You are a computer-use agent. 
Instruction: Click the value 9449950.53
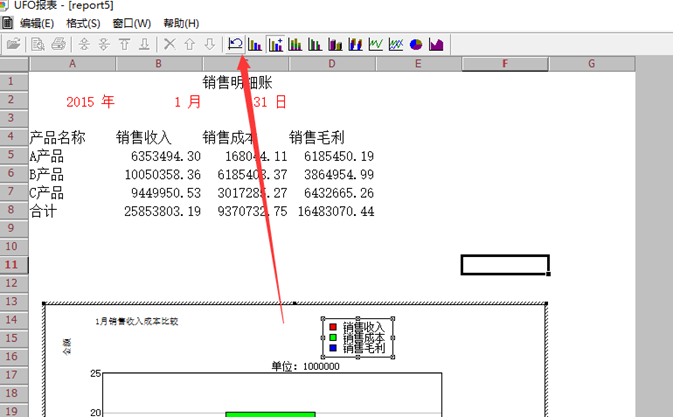166,193
